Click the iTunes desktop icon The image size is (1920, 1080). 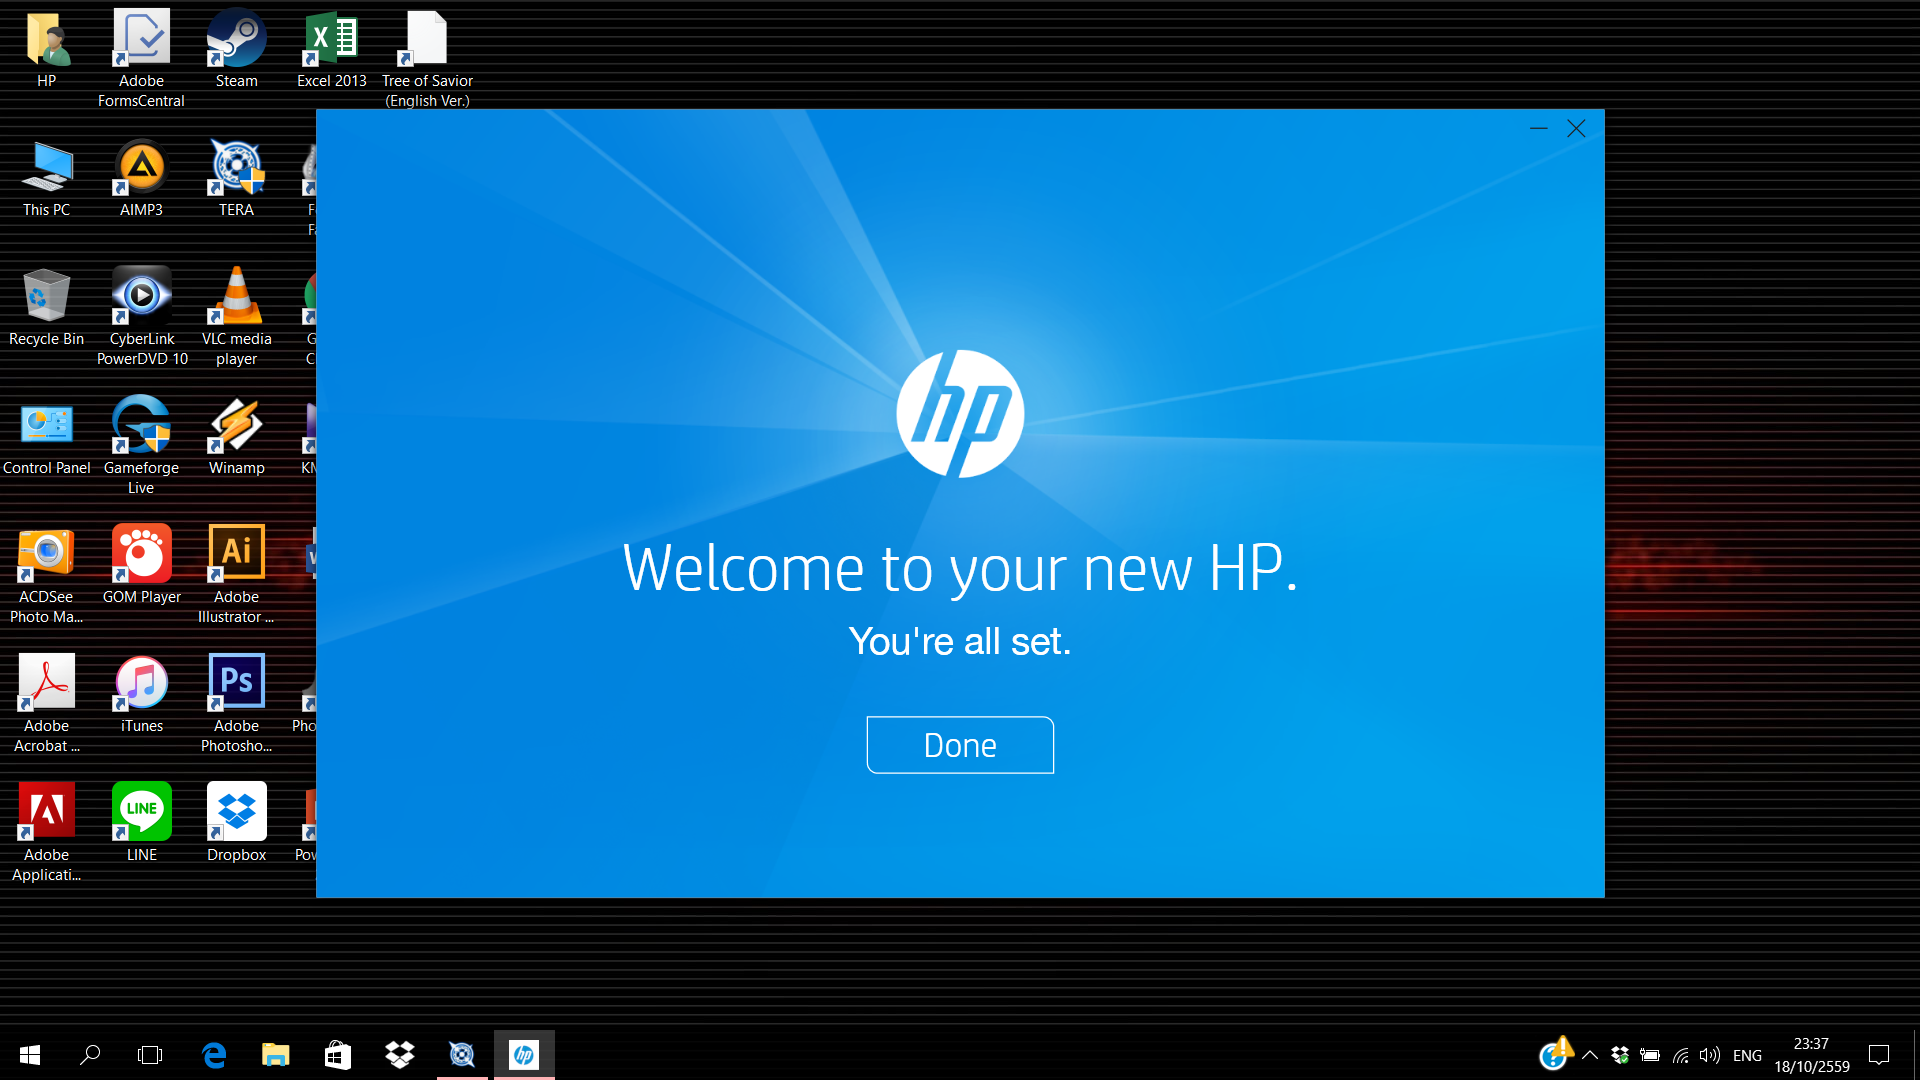point(141,683)
